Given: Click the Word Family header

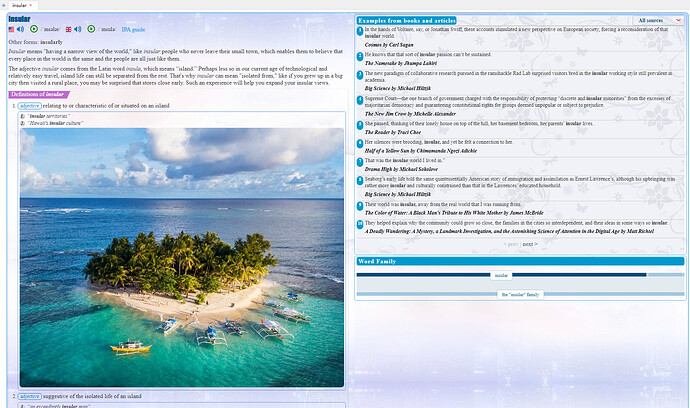Looking at the screenshot, I should tap(520, 261).
